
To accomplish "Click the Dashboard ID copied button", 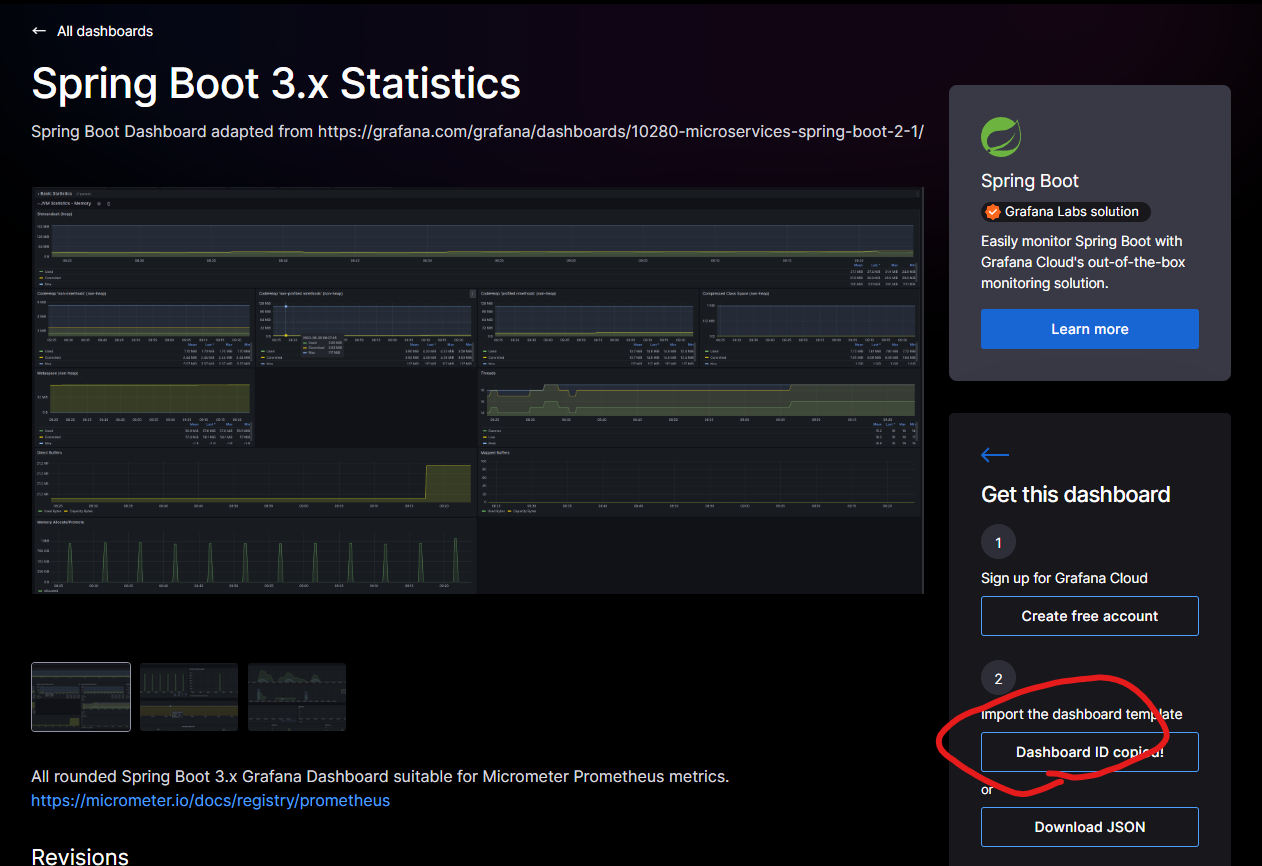I will click(x=1089, y=752).
